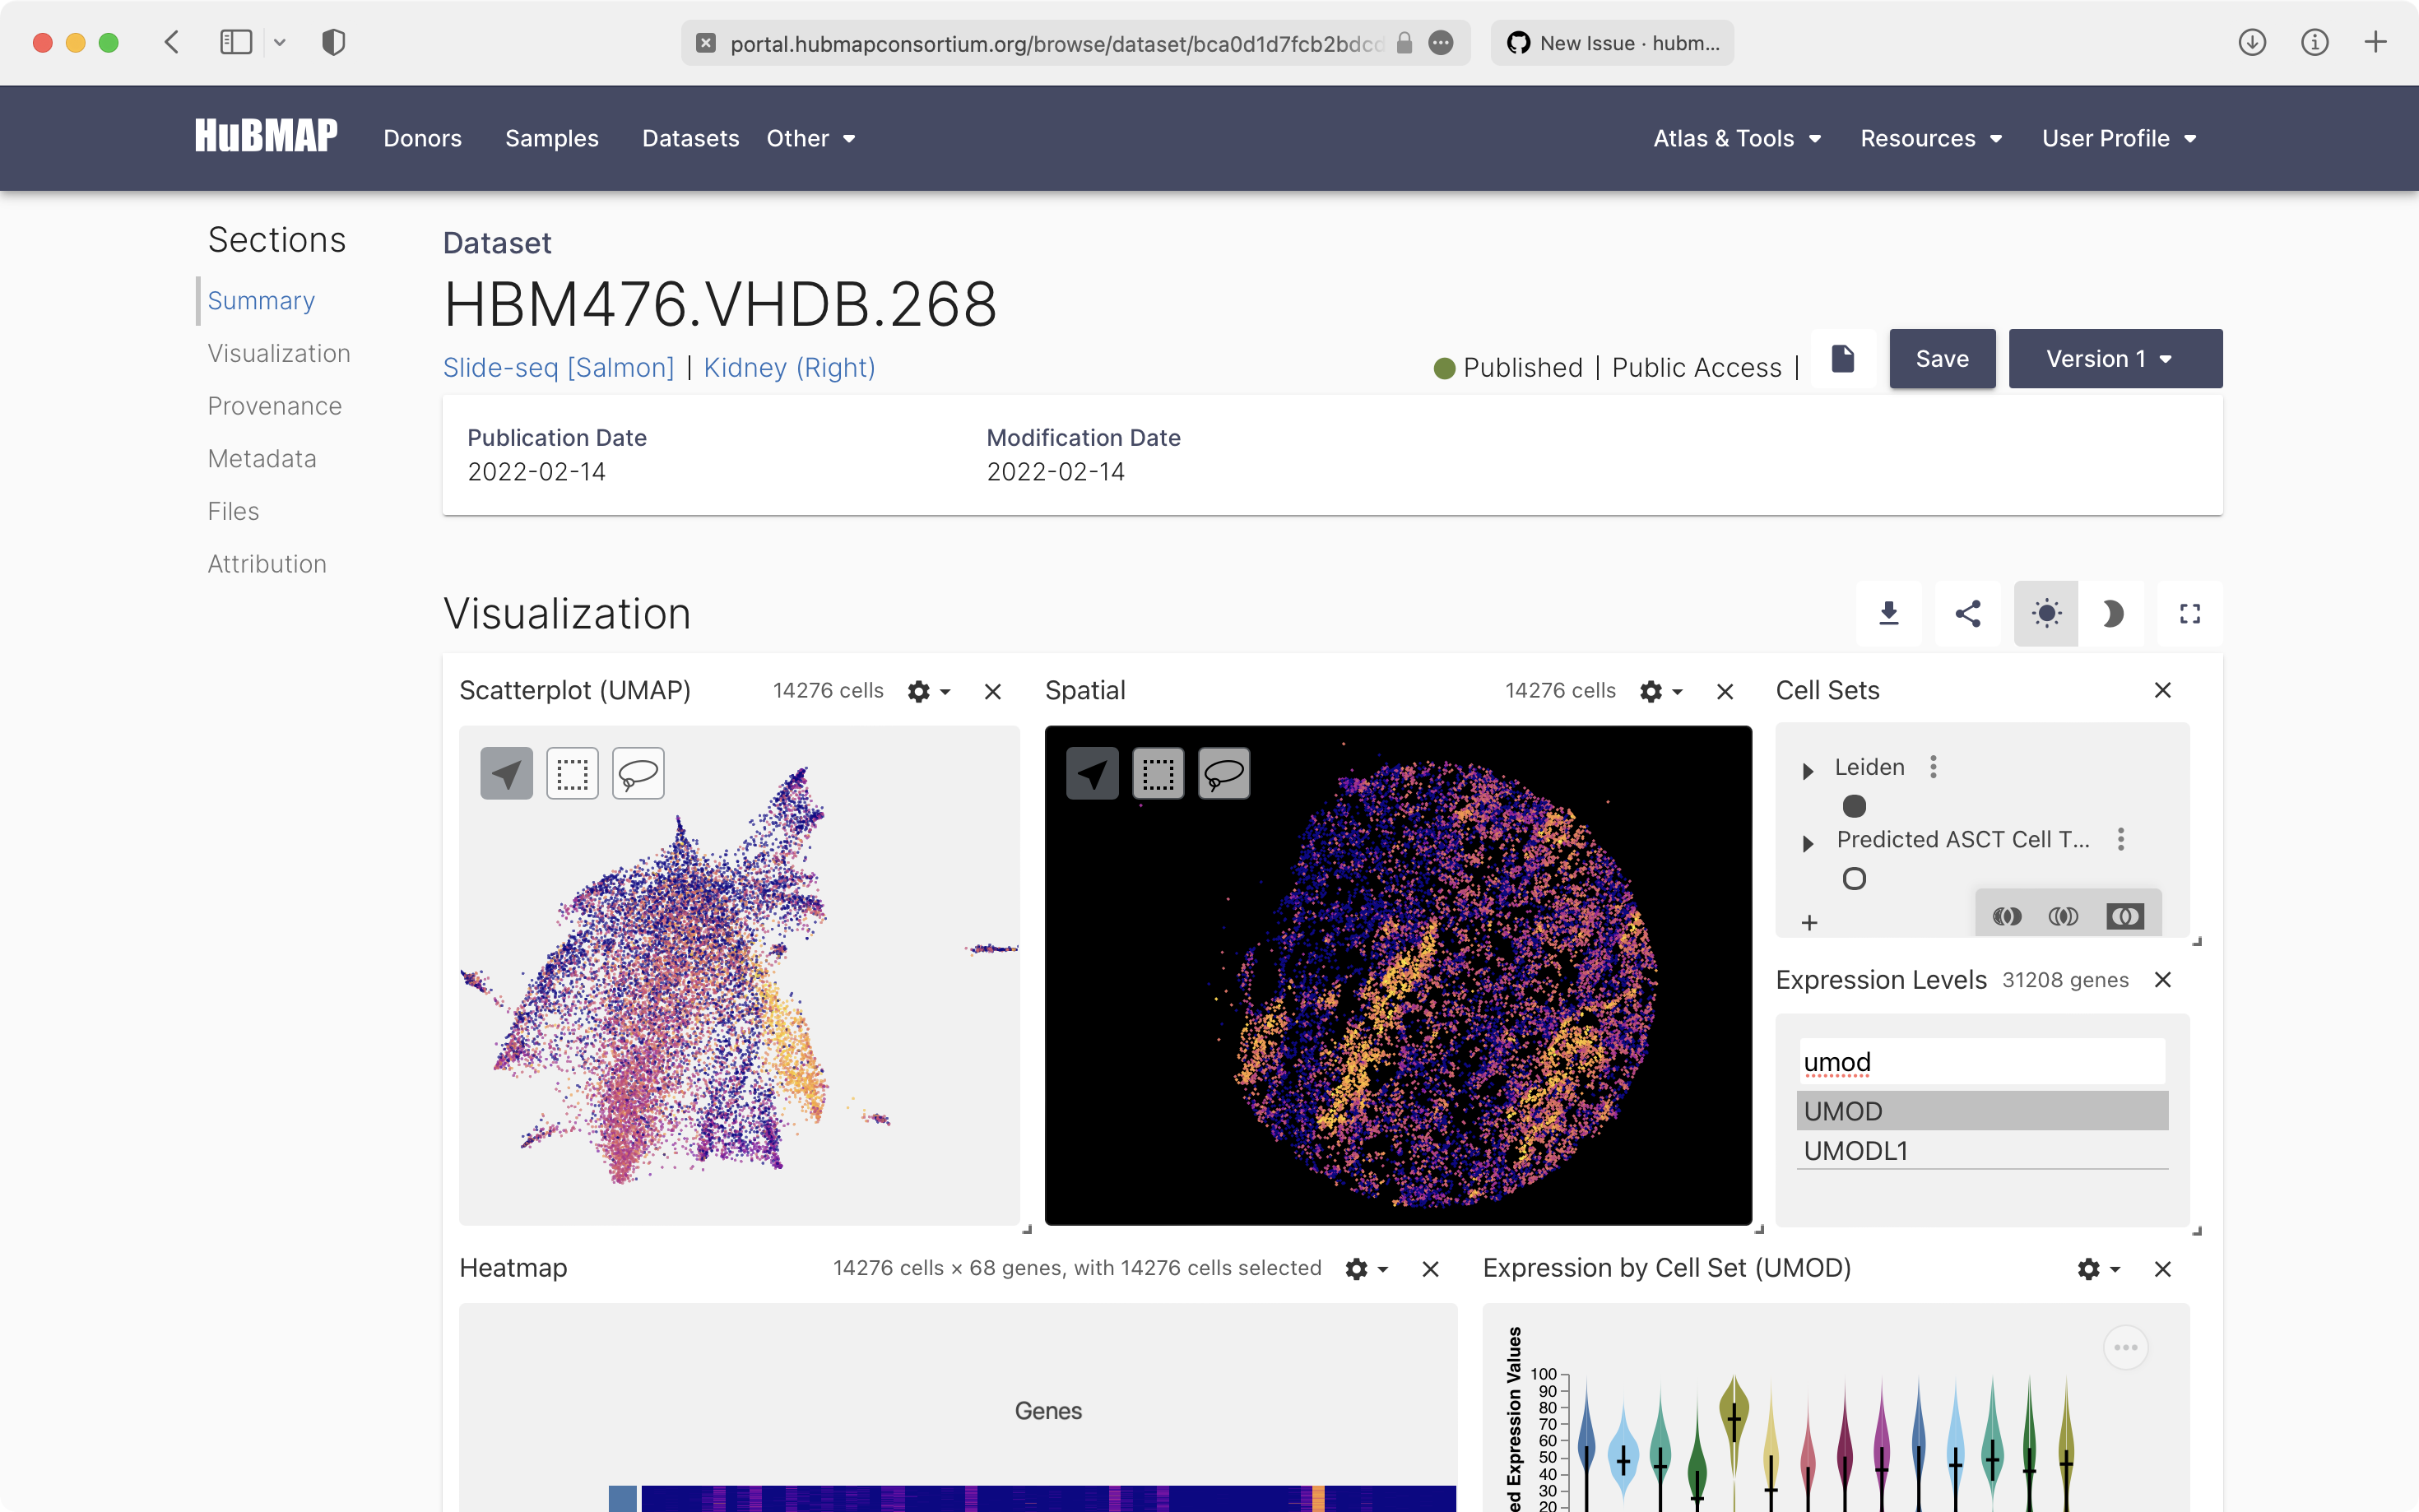Image resolution: width=2419 pixels, height=1512 pixels.
Task: Toggle the Leiden cell set checkbox
Action: tap(1854, 806)
